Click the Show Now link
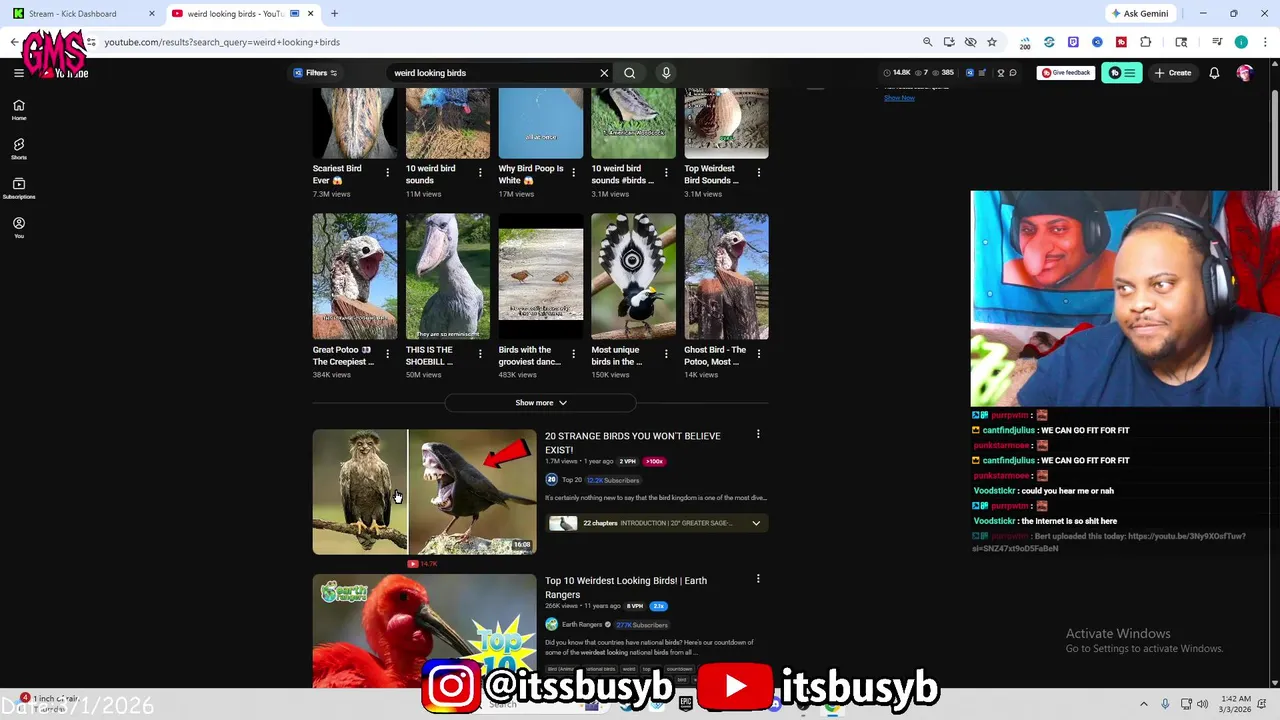1280x720 pixels. coord(899,97)
